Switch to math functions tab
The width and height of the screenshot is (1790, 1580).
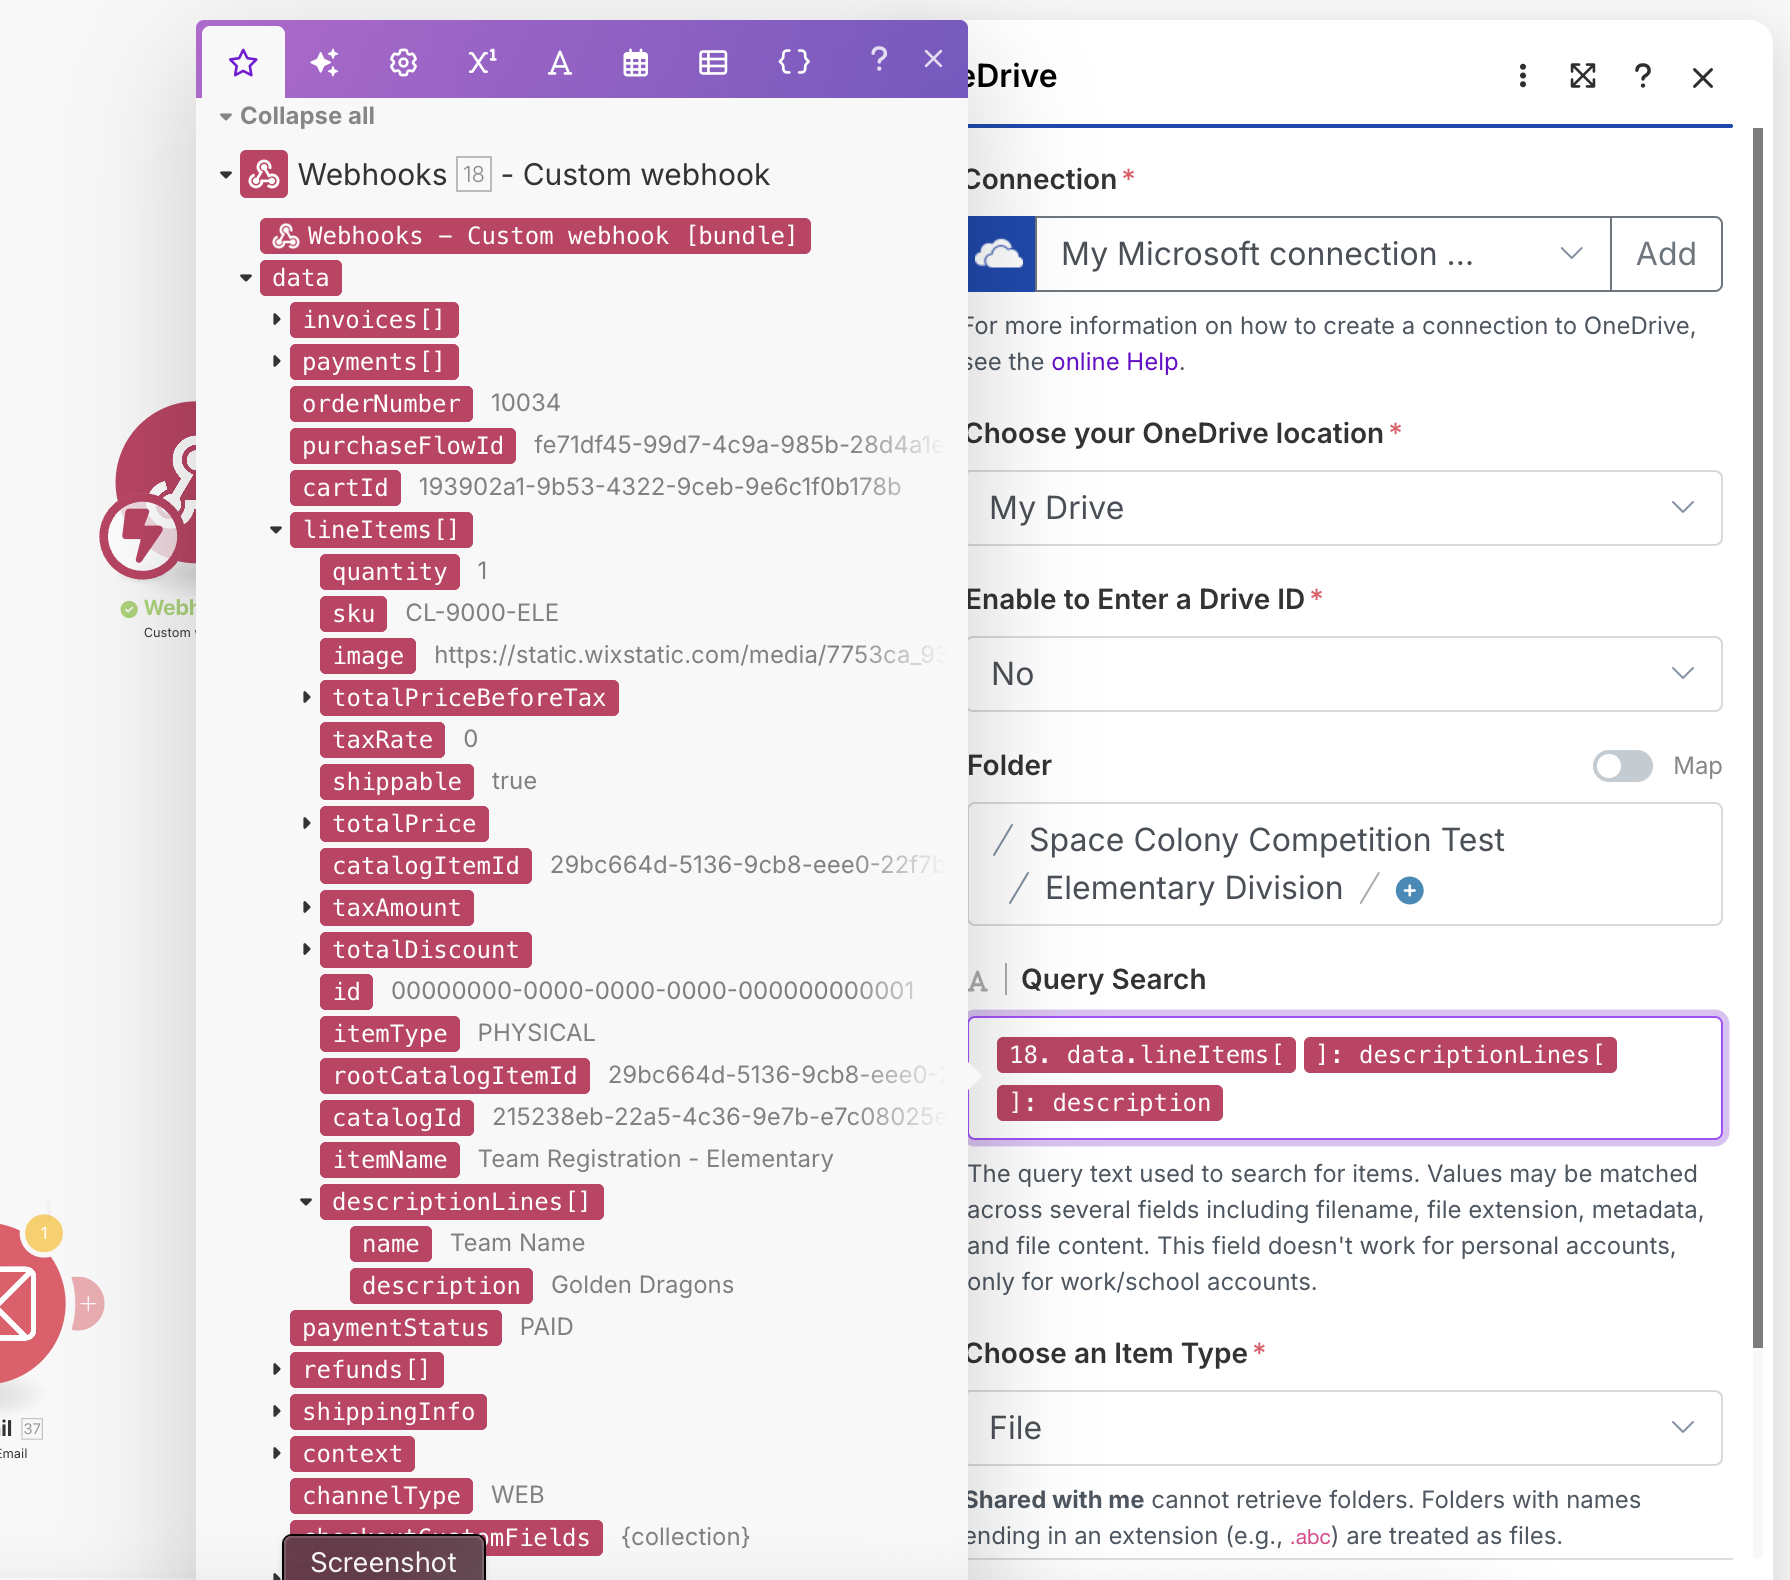coord(482,63)
